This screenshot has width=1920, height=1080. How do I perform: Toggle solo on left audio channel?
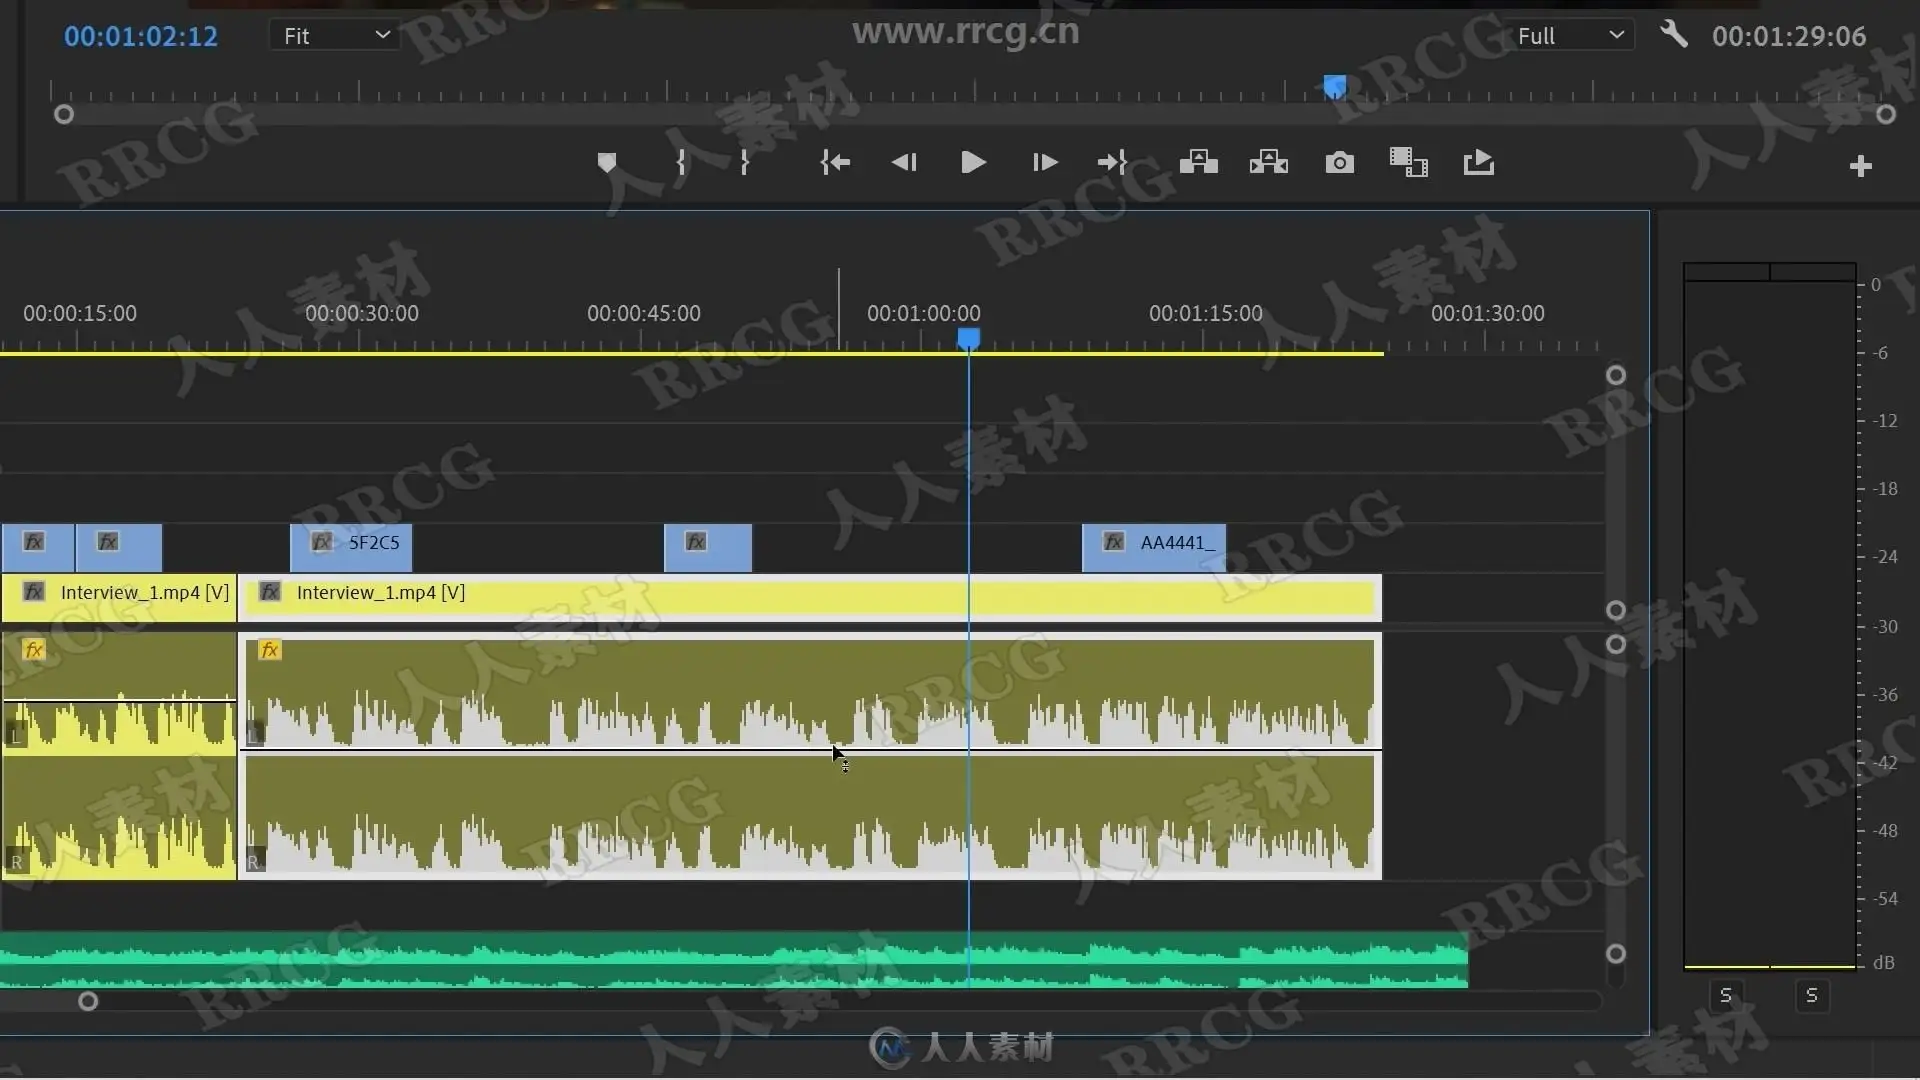pyautogui.click(x=1726, y=996)
